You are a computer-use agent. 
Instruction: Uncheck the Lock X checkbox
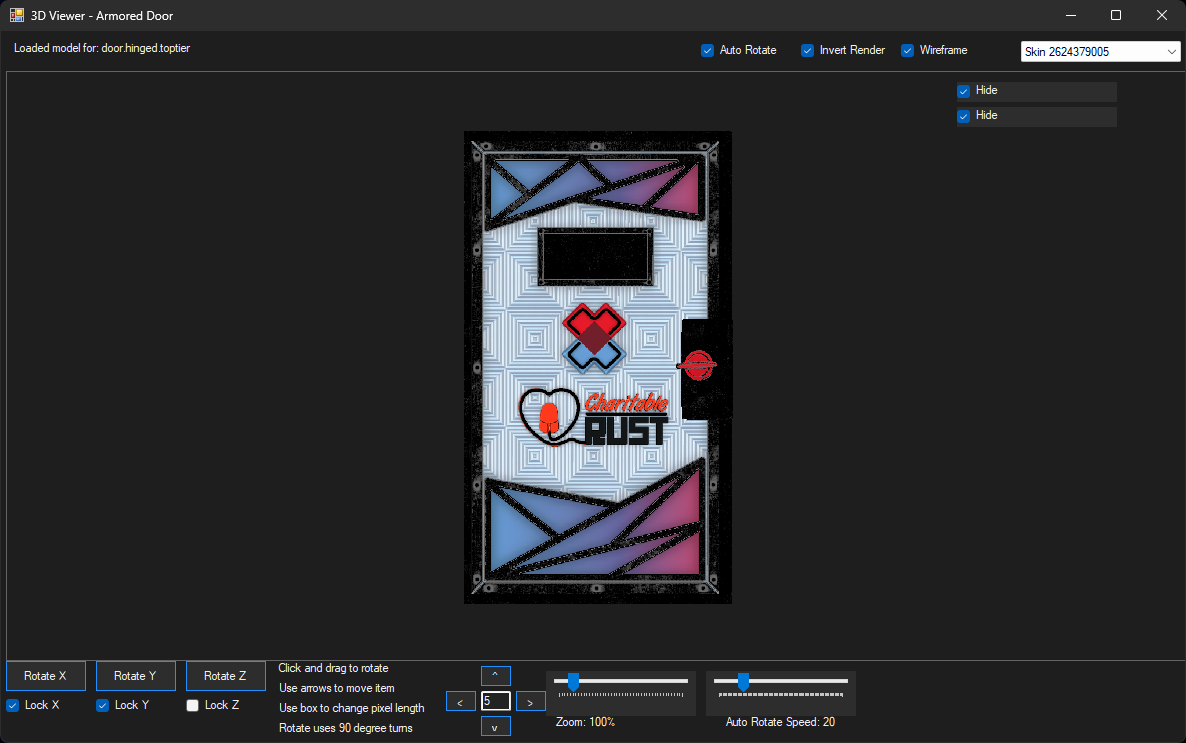click(x=13, y=705)
